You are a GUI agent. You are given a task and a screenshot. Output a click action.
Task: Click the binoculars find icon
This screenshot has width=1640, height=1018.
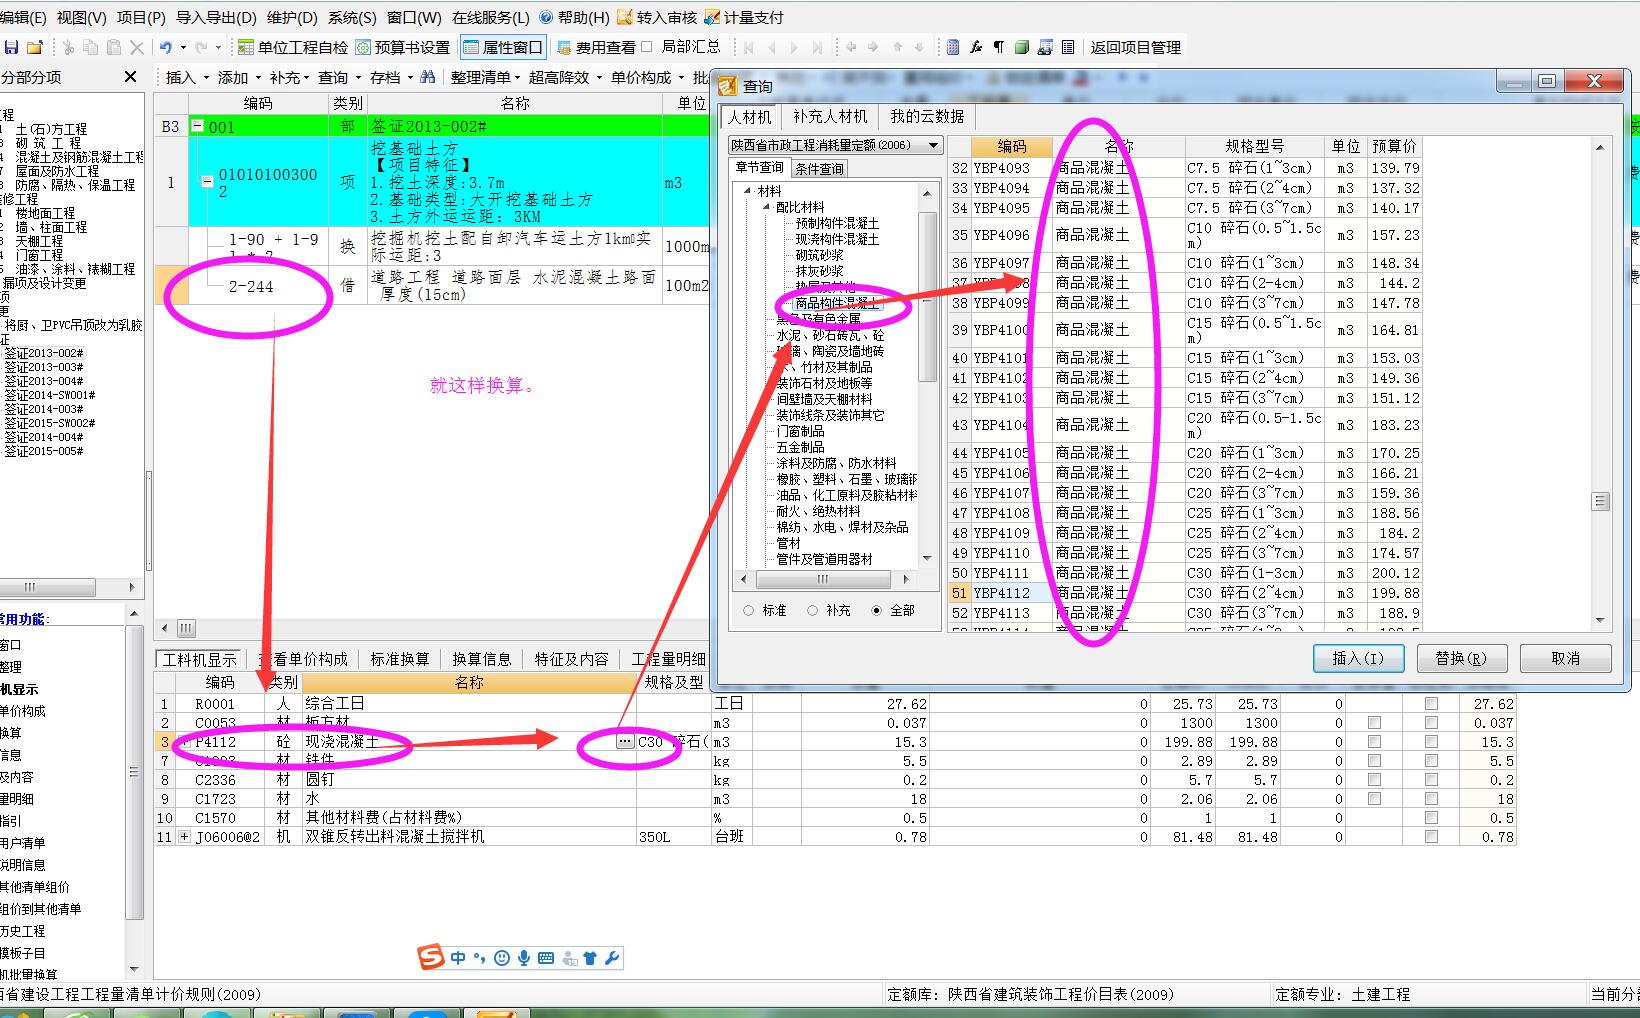(428, 77)
